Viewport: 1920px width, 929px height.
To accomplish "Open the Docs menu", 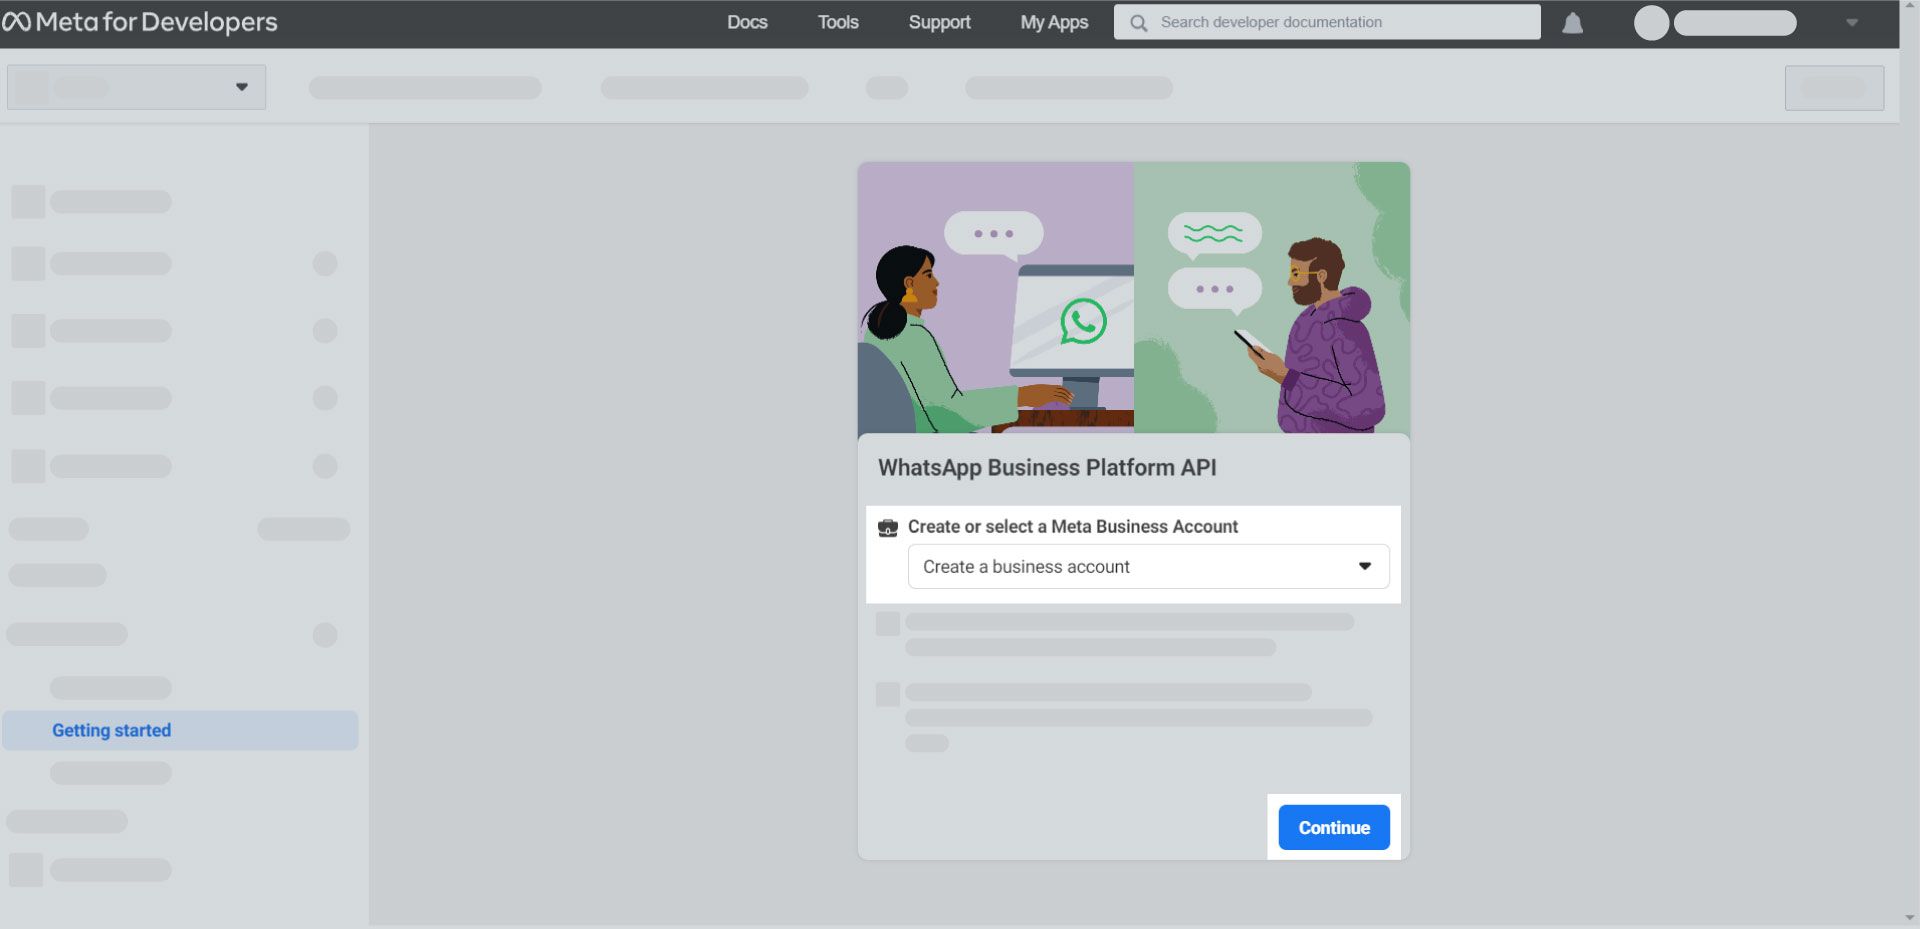I will 747,21.
